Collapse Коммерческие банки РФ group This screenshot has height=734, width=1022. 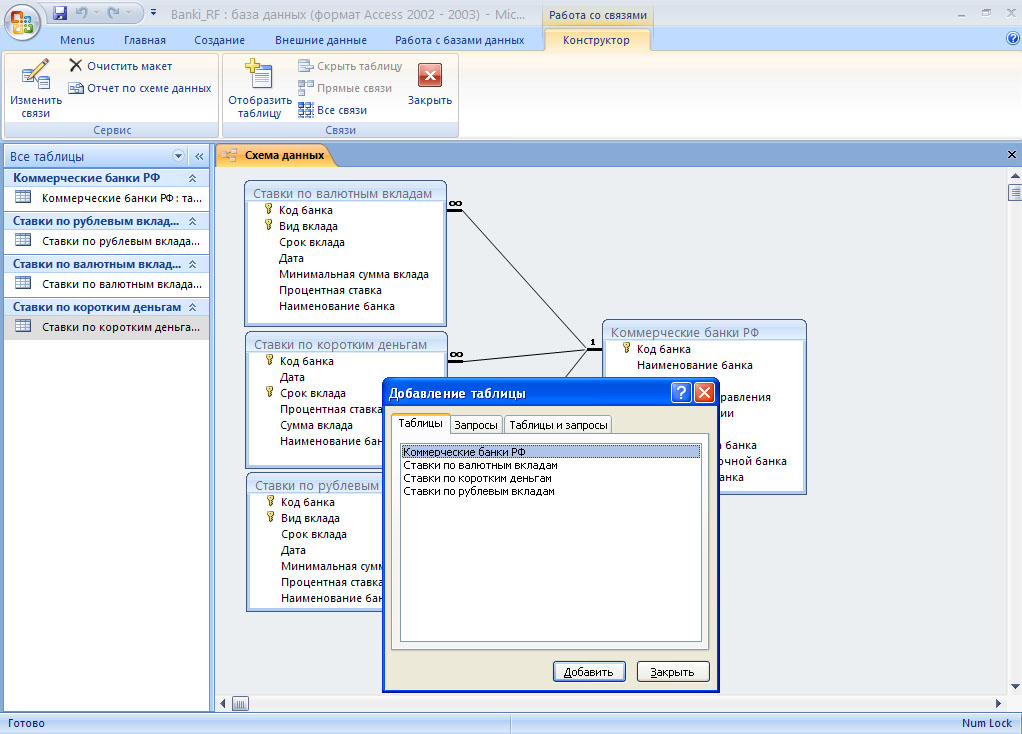coord(192,178)
